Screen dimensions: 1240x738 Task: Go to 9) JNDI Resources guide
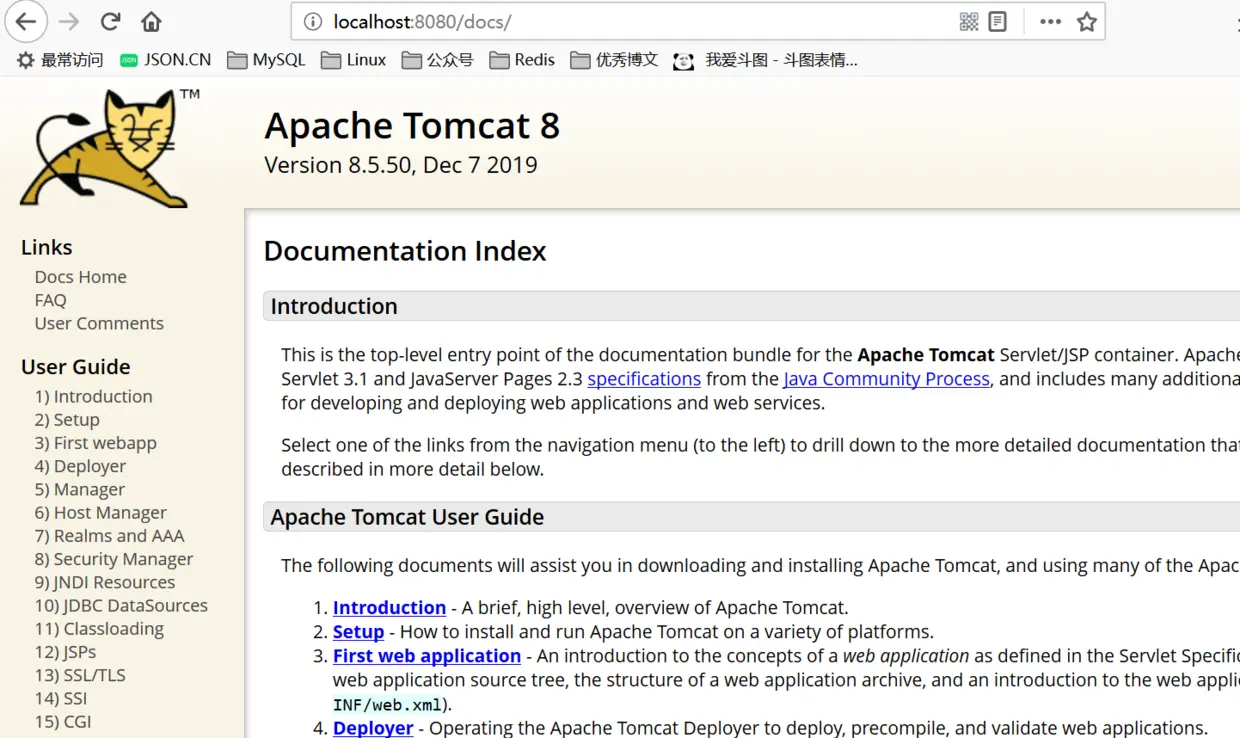[105, 582]
